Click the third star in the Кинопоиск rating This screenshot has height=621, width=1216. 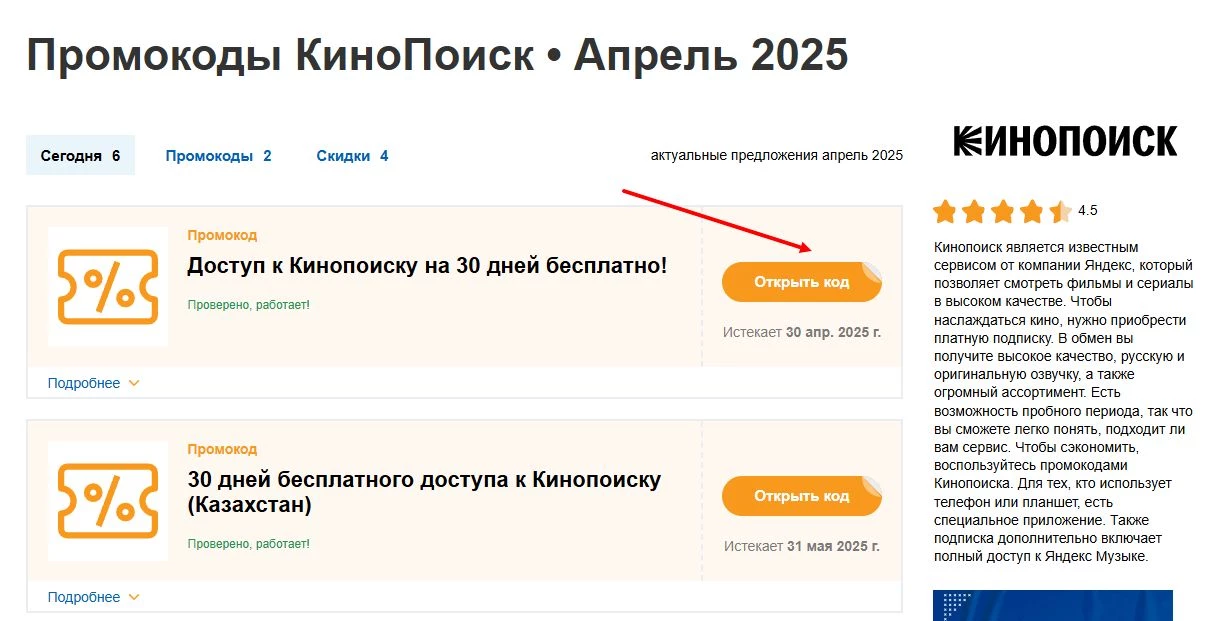tap(1000, 211)
